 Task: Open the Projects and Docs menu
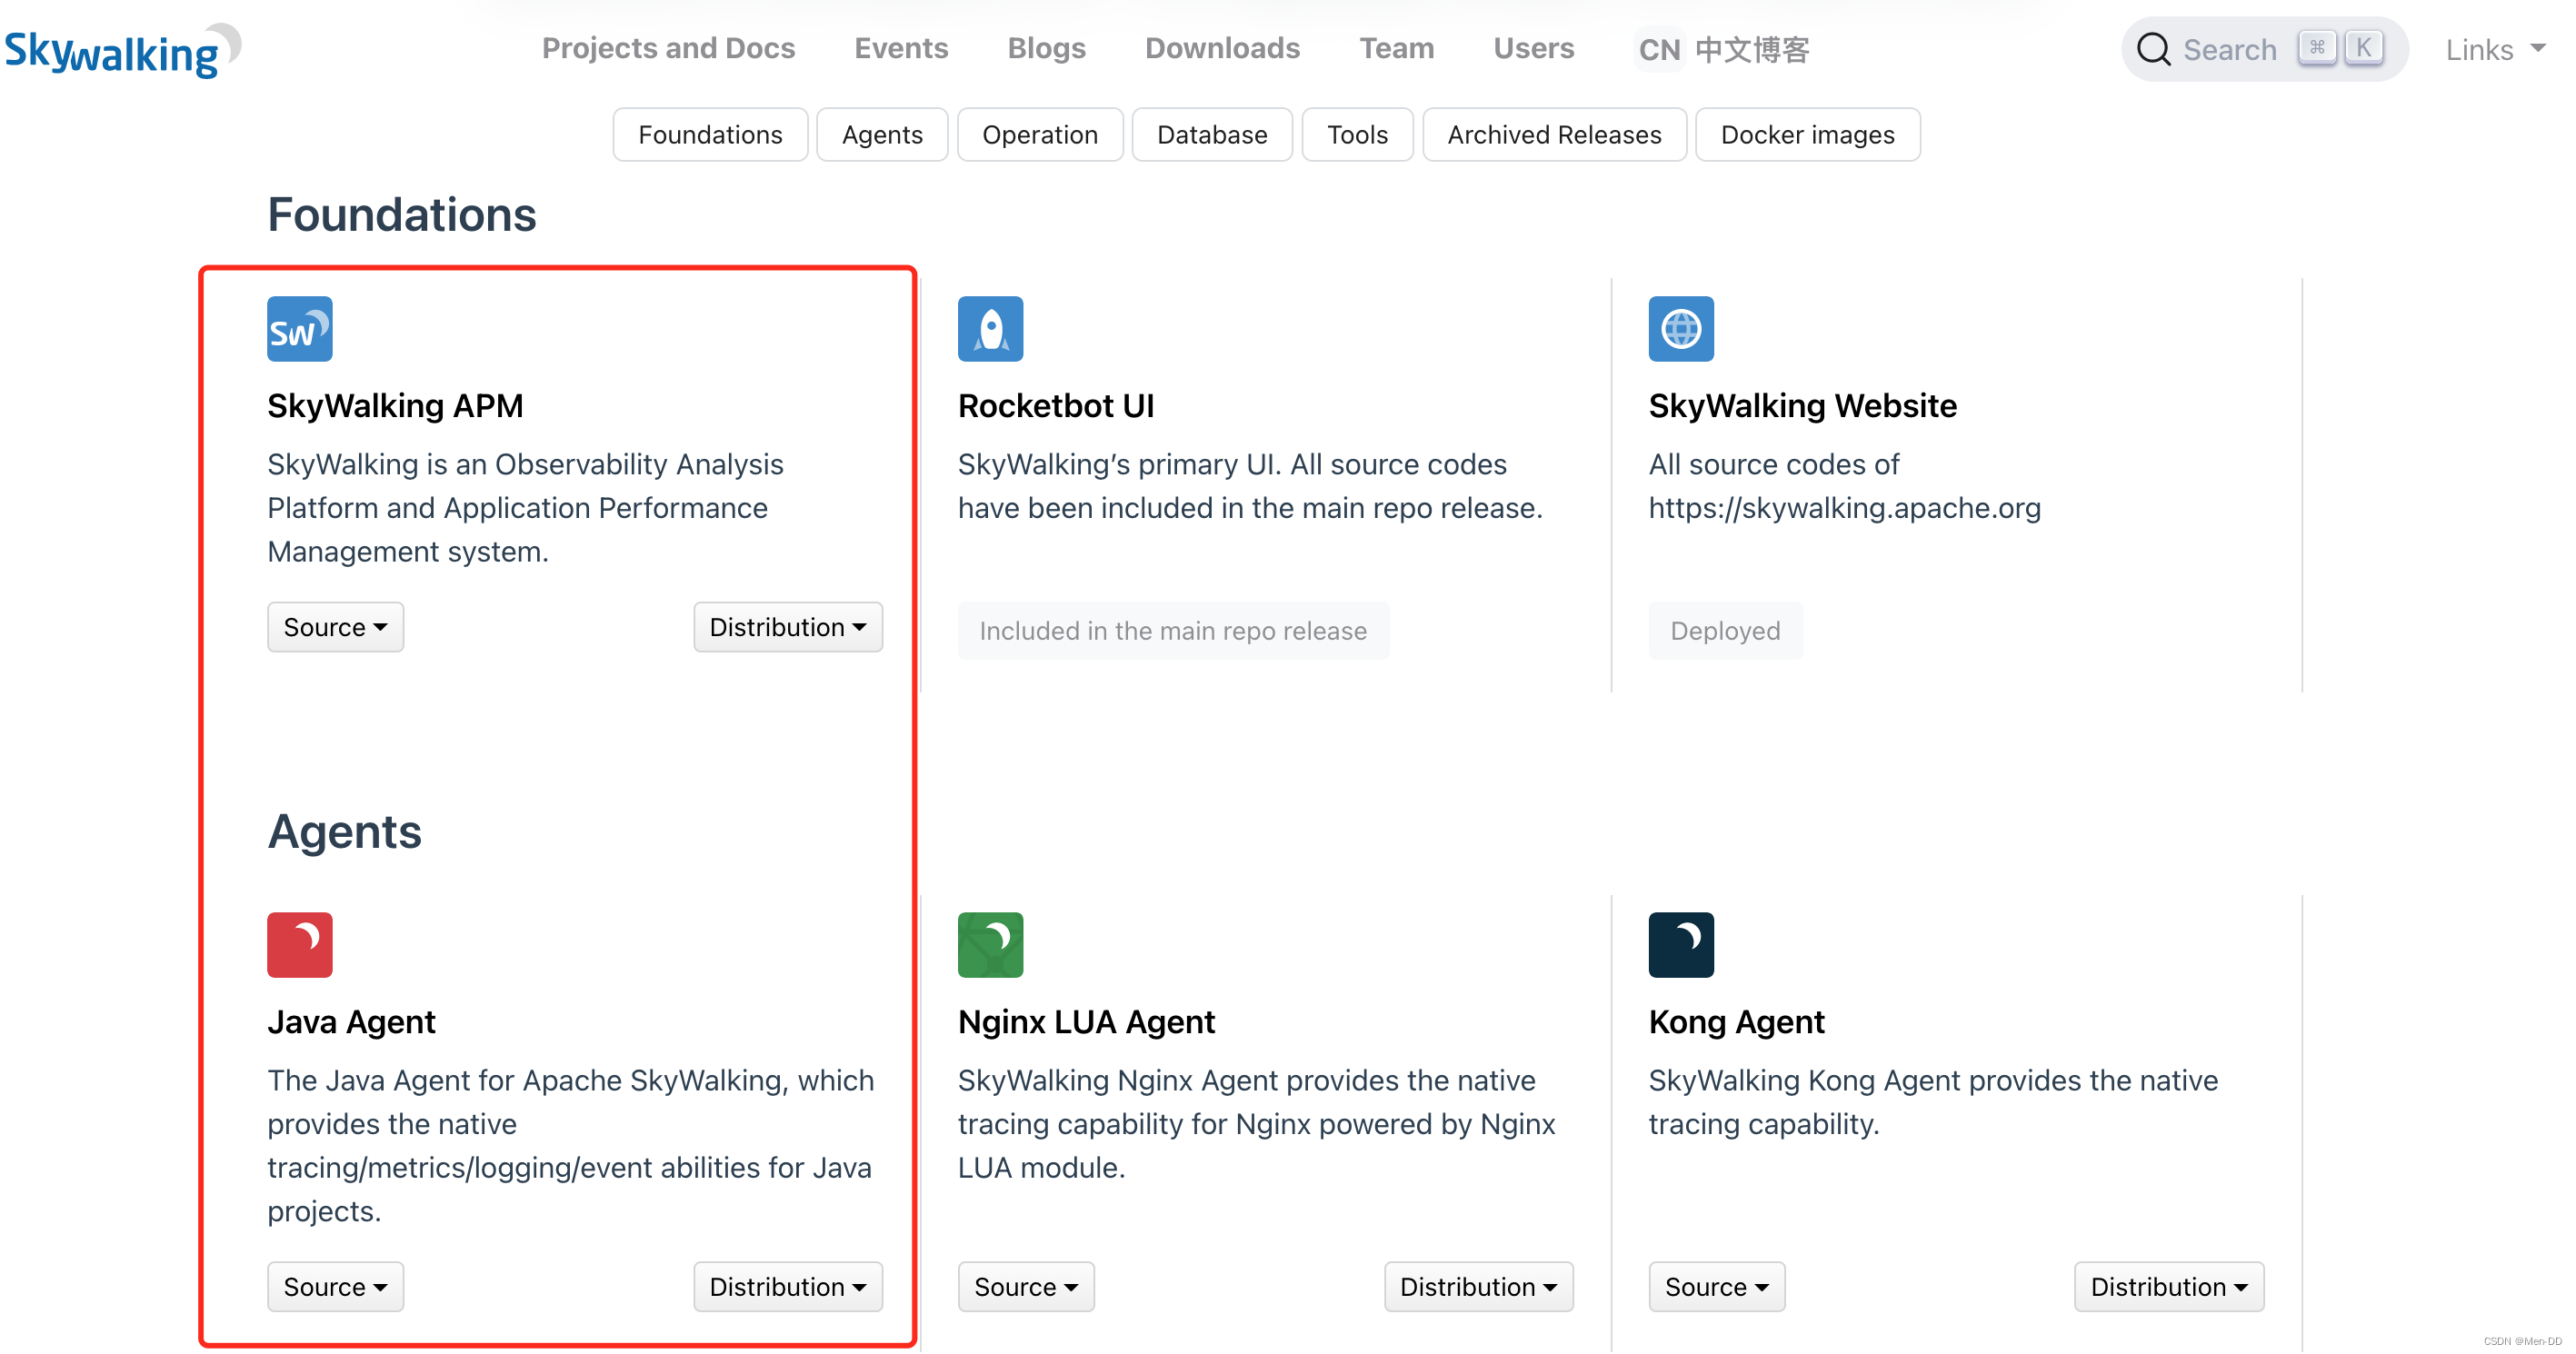point(668,48)
